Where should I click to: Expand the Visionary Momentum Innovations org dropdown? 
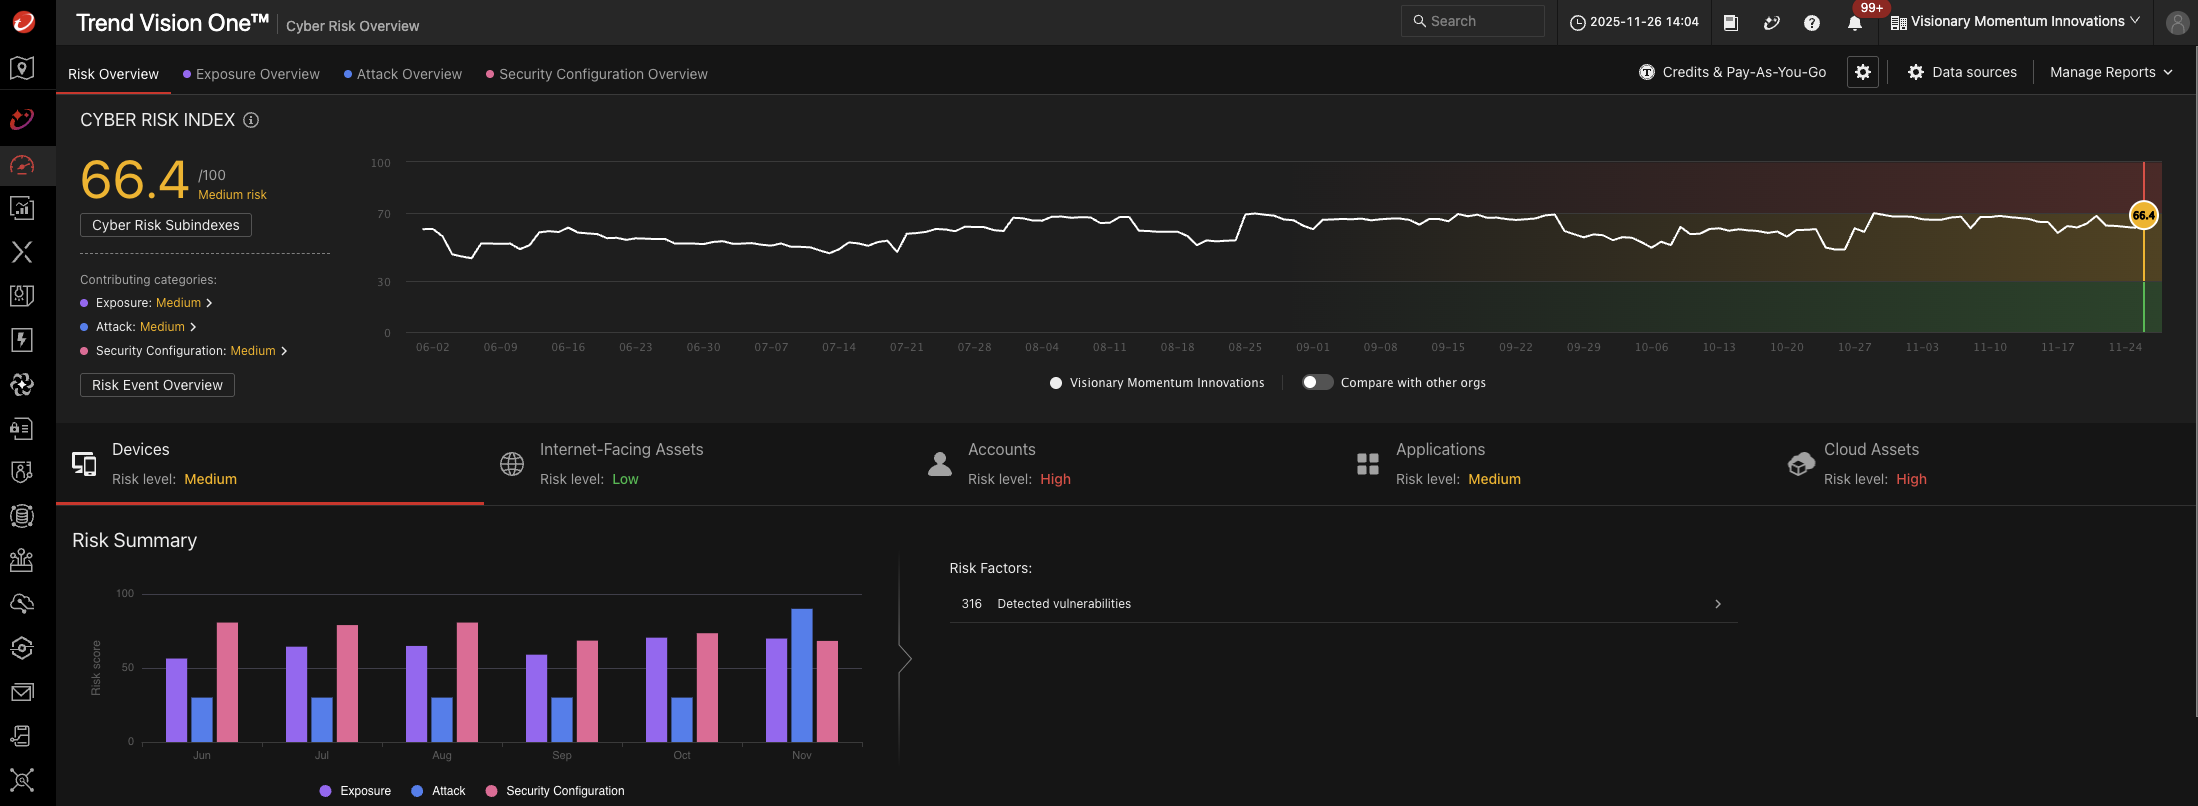click(2016, 22)
